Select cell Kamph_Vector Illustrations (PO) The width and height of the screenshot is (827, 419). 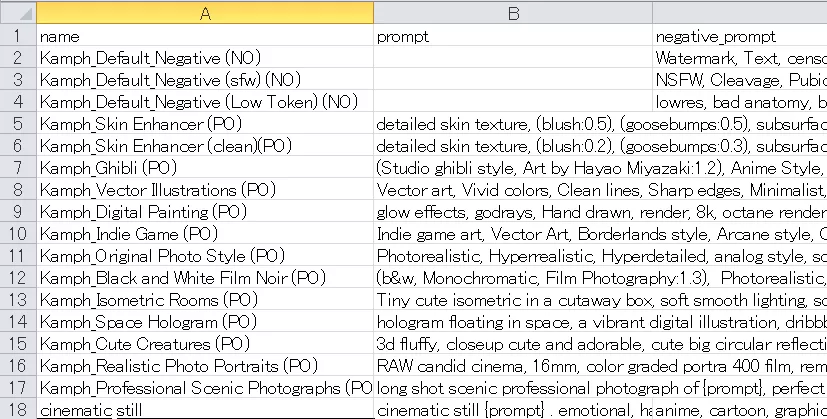point(205,189)
